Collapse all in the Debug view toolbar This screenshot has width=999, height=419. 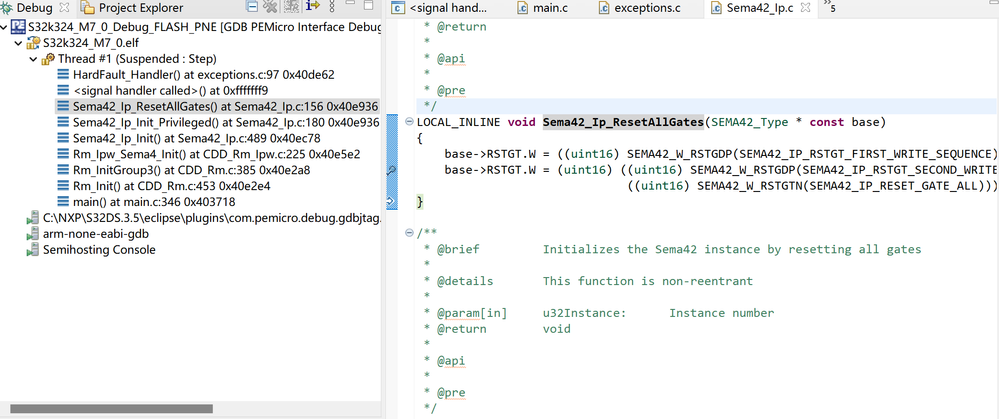tap(252, 7)
